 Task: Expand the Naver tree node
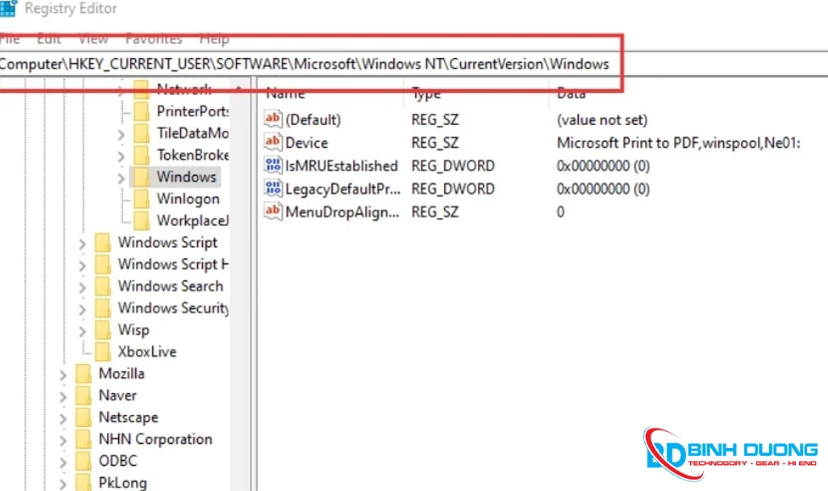pyautogui.click(x=63, y=397)
